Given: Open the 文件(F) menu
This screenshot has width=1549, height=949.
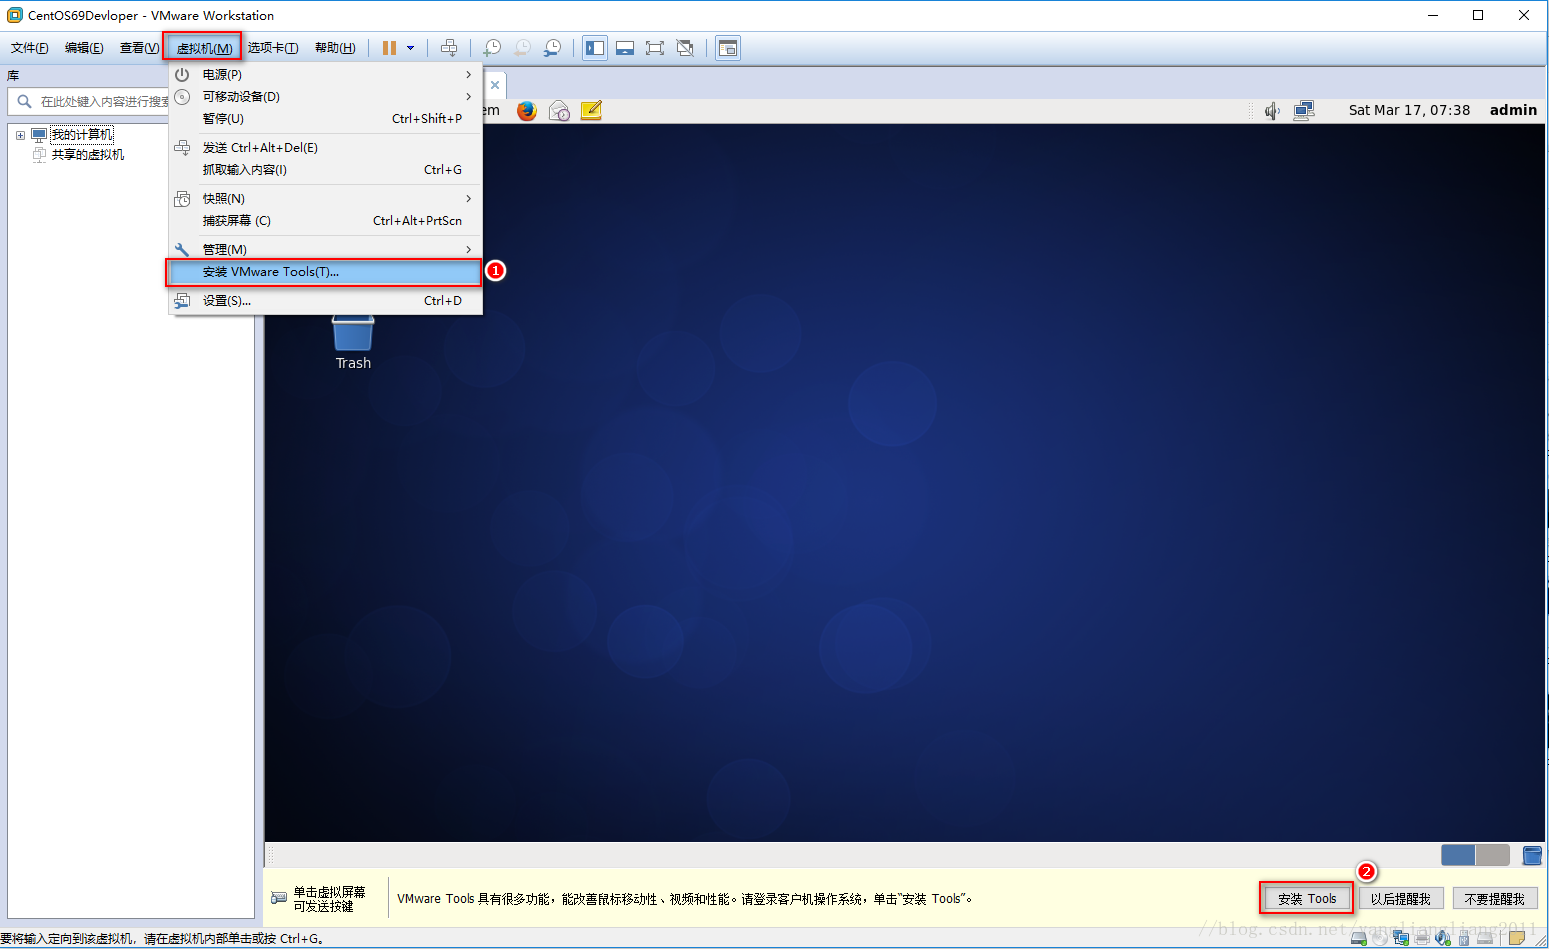Looking at the screenshot, I should click(x=30, y=48).
